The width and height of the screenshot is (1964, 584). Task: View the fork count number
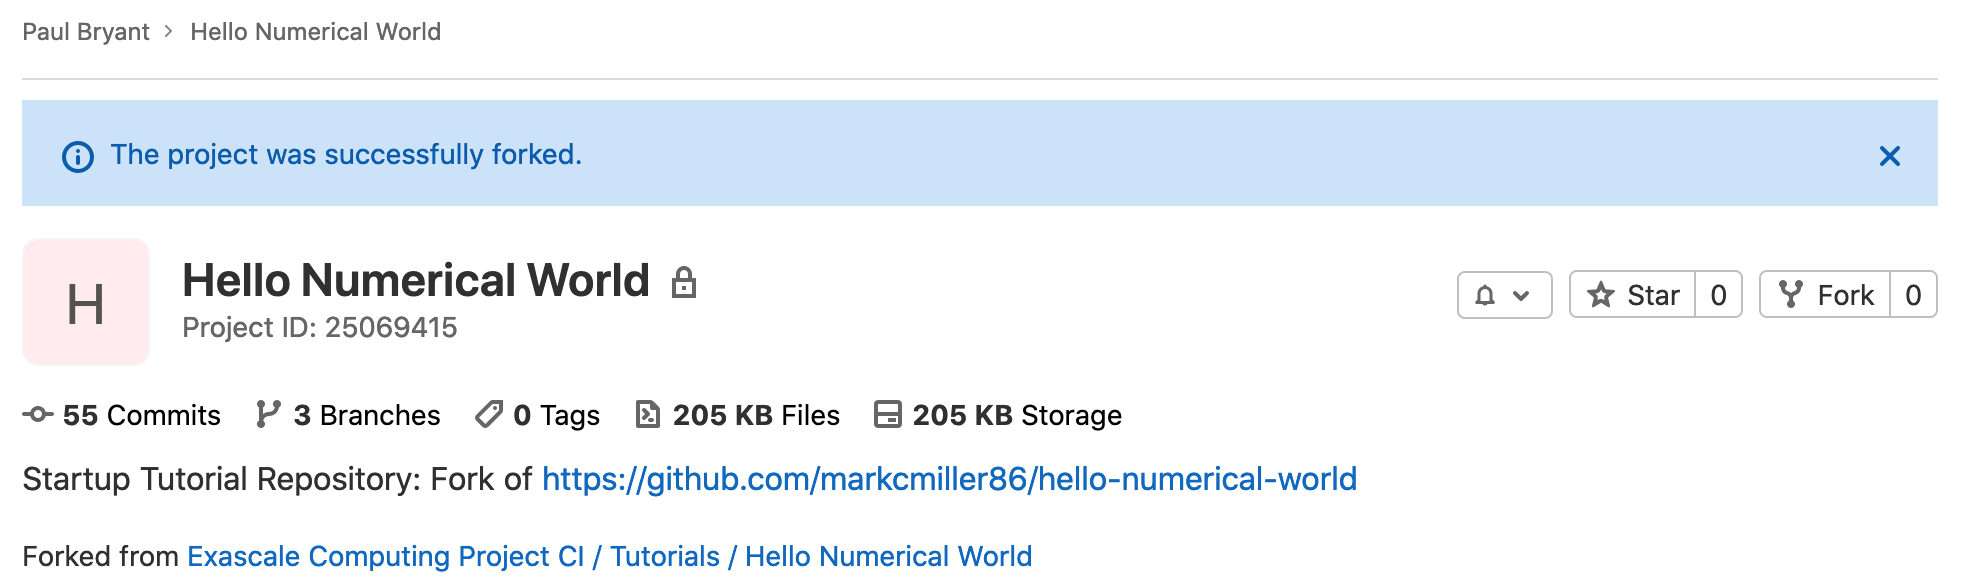pyautogui.click(x=1912, y=295)
